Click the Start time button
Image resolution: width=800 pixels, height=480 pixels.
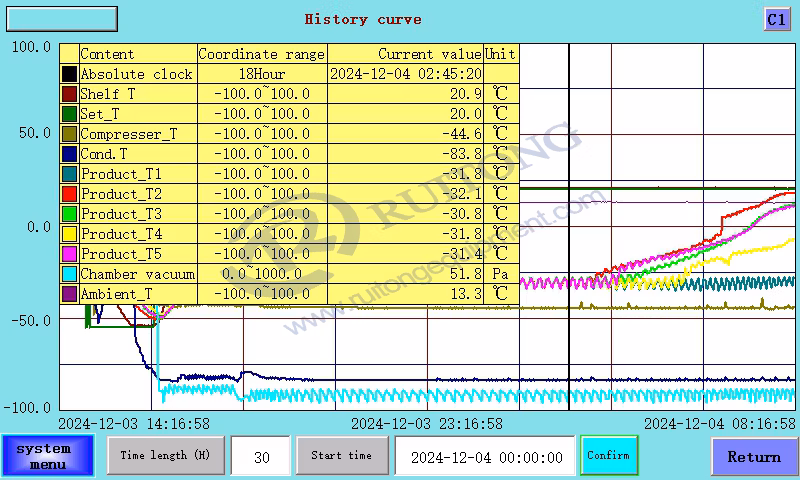[x=341, y=455]
